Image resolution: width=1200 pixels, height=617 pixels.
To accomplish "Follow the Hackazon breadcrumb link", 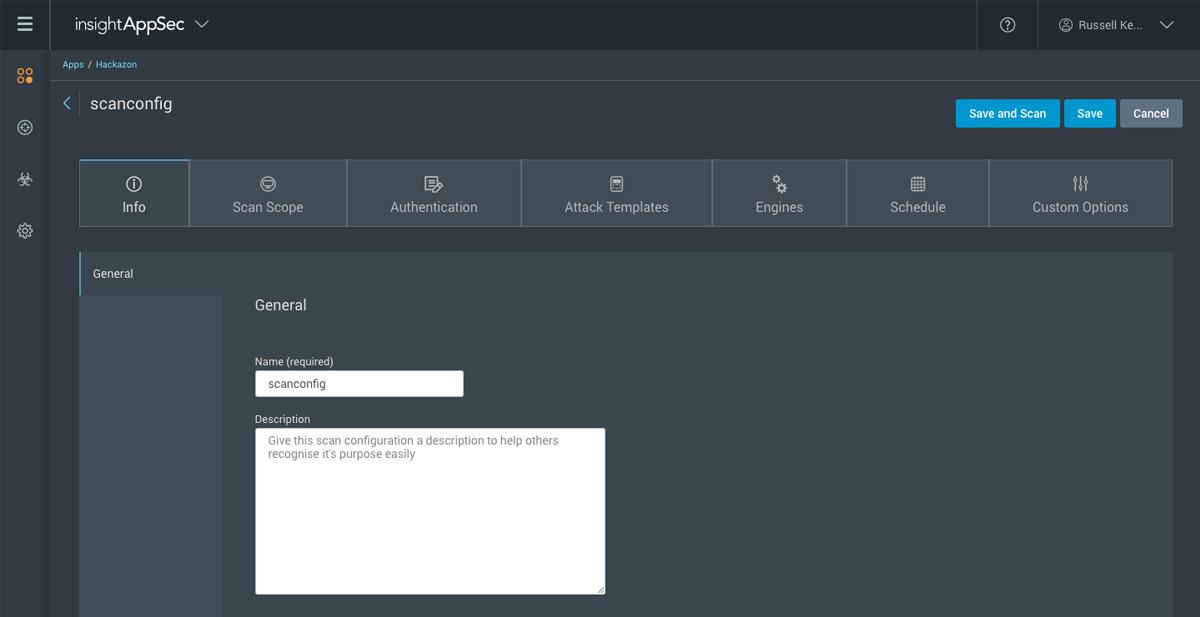I will tap(116, 64).
